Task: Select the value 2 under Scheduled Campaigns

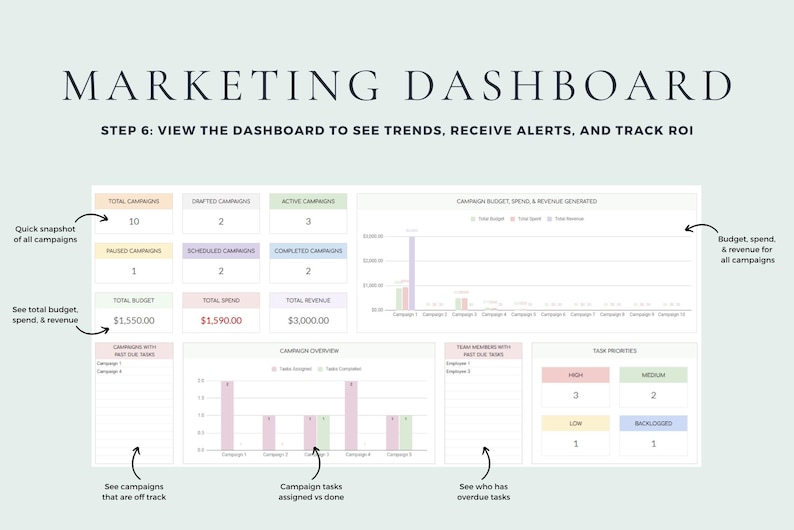Action: pos(221,271)
